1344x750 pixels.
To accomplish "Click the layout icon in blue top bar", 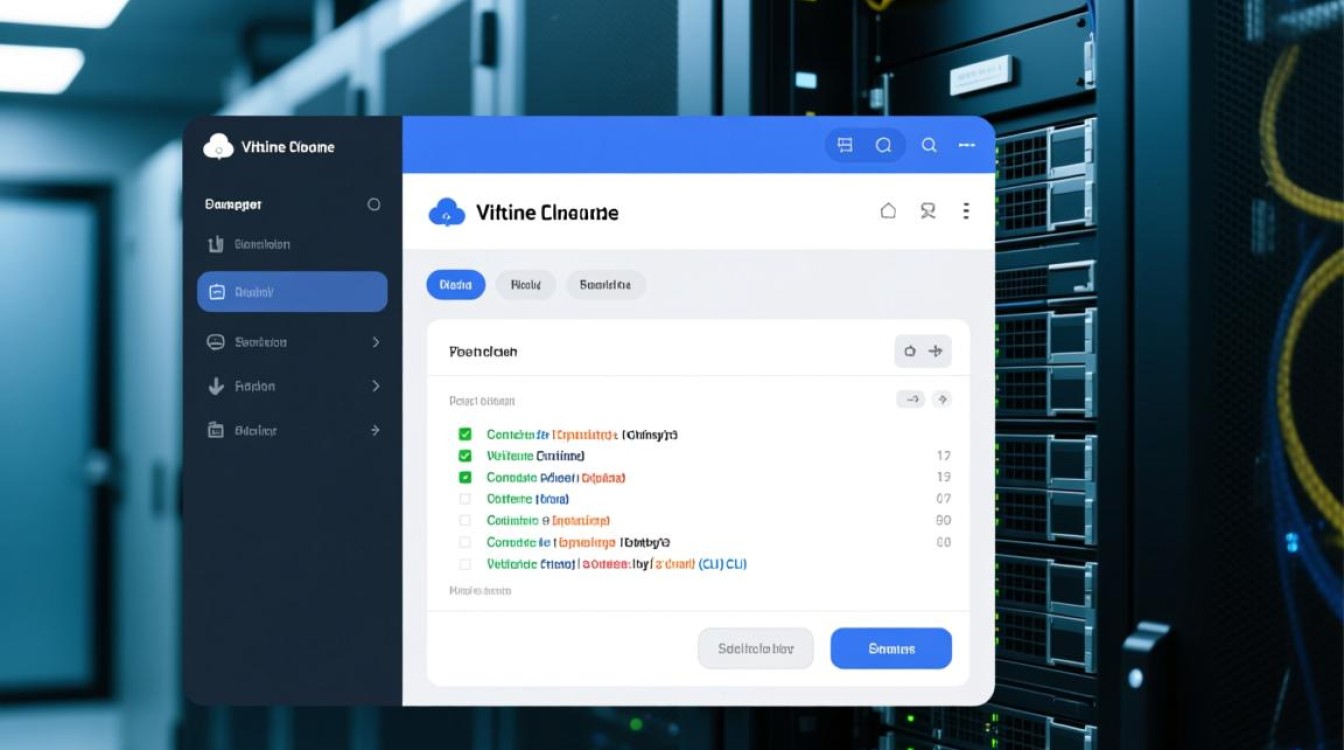I will pyautogui.click(x=845, y=145).
